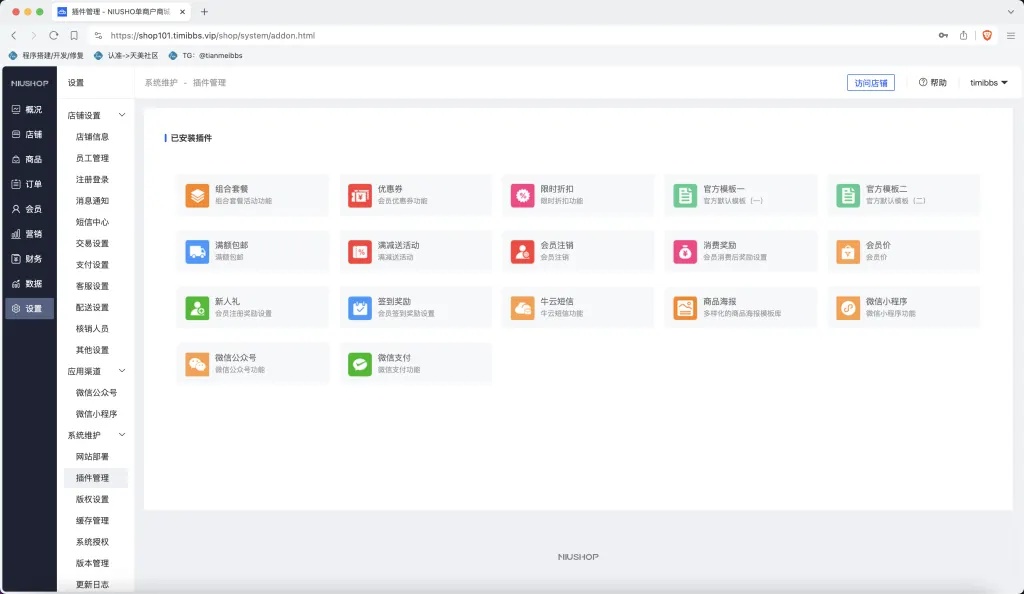This screenshot has height=594, width=1024.
Task: Collapse the 应用渠道 section chevron
Action: (121, 371)
